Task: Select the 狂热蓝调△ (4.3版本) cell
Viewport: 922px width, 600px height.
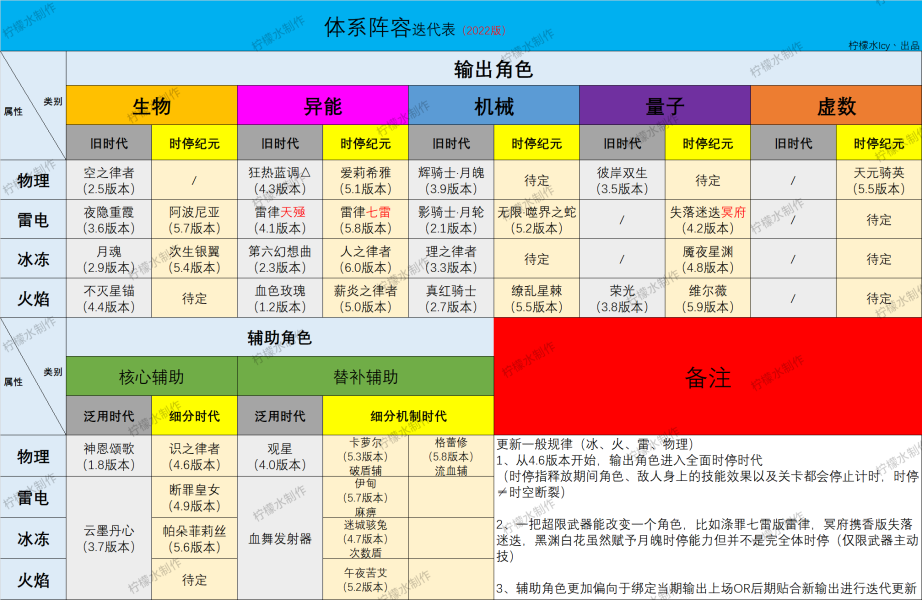Action: click(280, 180)
